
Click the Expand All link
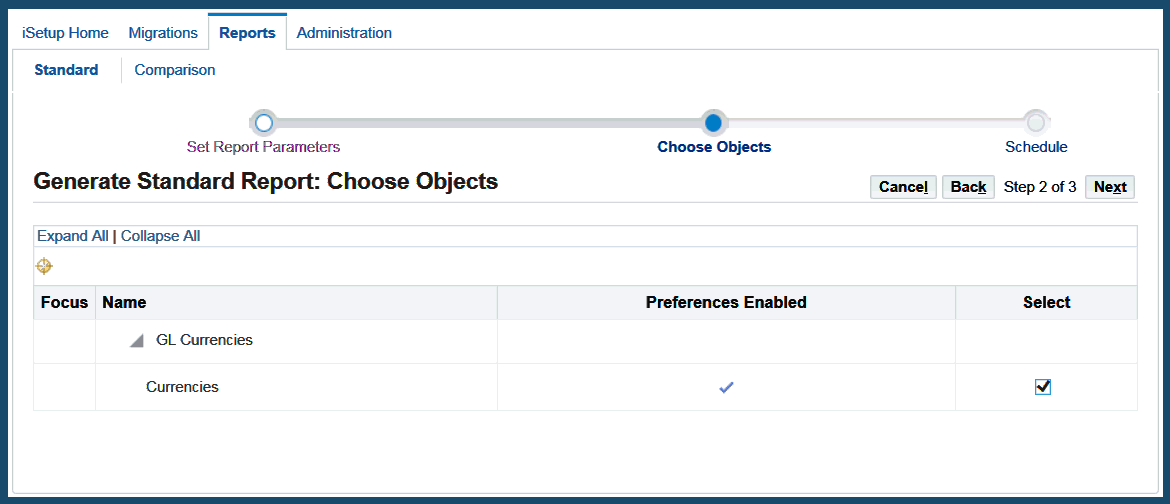pyautogui.click(x=73, y=236)
